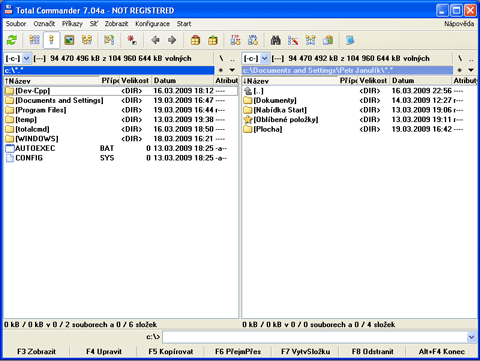Open the Označit menu
480x361 pixels.
pos(44,24)
